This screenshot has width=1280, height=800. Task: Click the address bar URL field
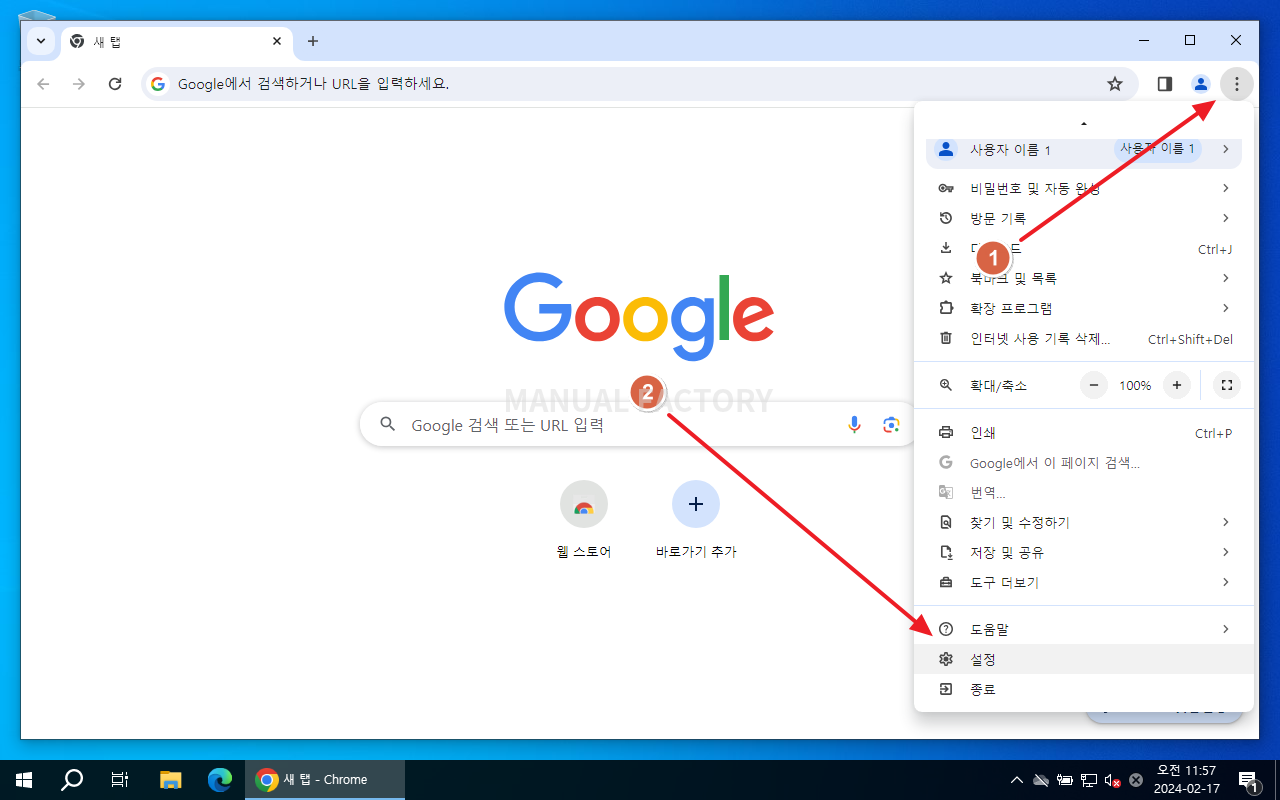click(x=640, y=84)
